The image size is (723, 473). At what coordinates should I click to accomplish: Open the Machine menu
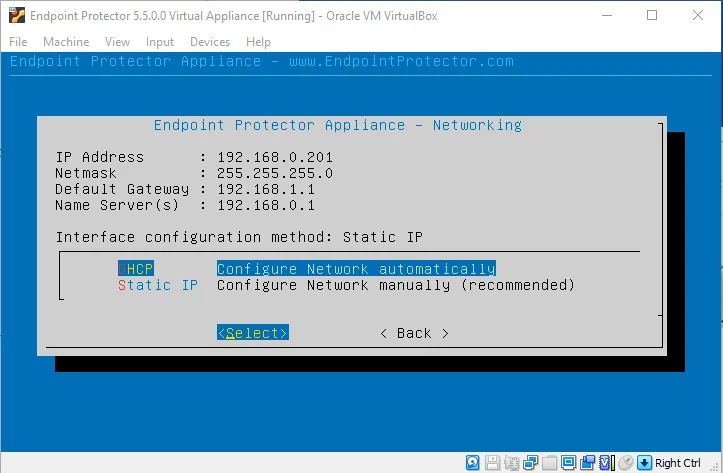[x=66, y=42]
